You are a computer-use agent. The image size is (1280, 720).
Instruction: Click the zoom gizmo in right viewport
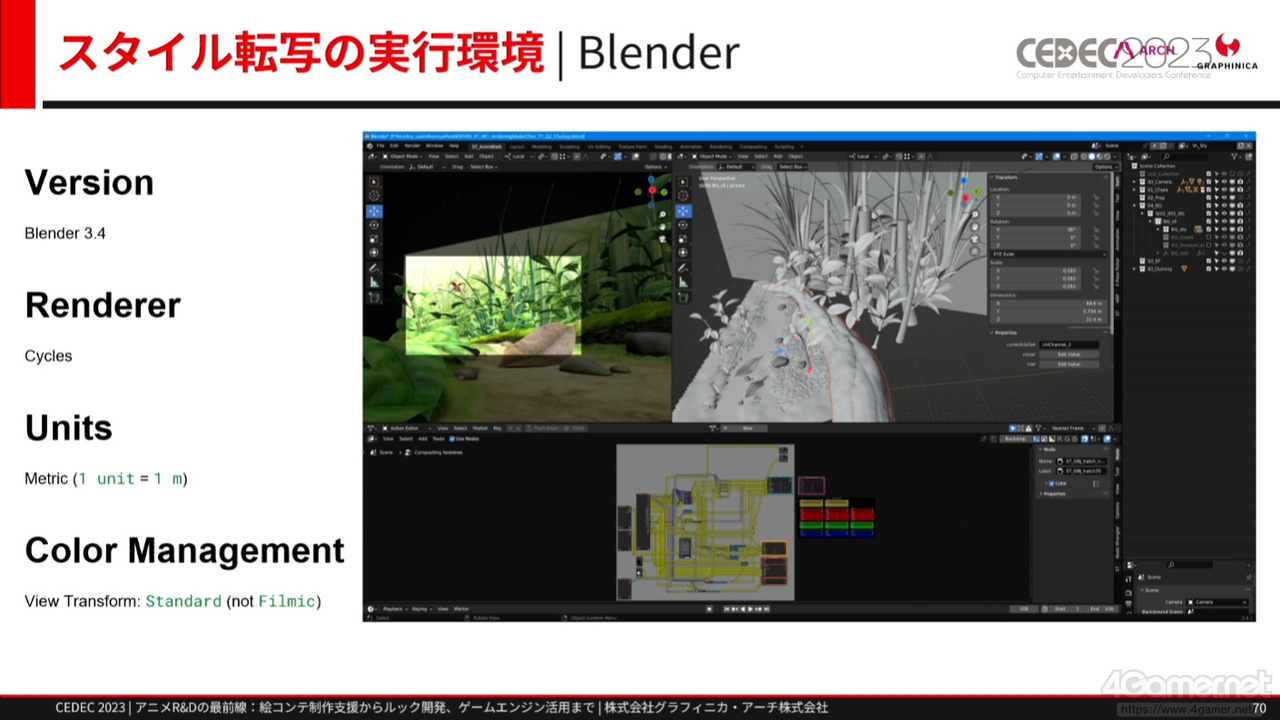pyautogui.click(x=975, y=214)
